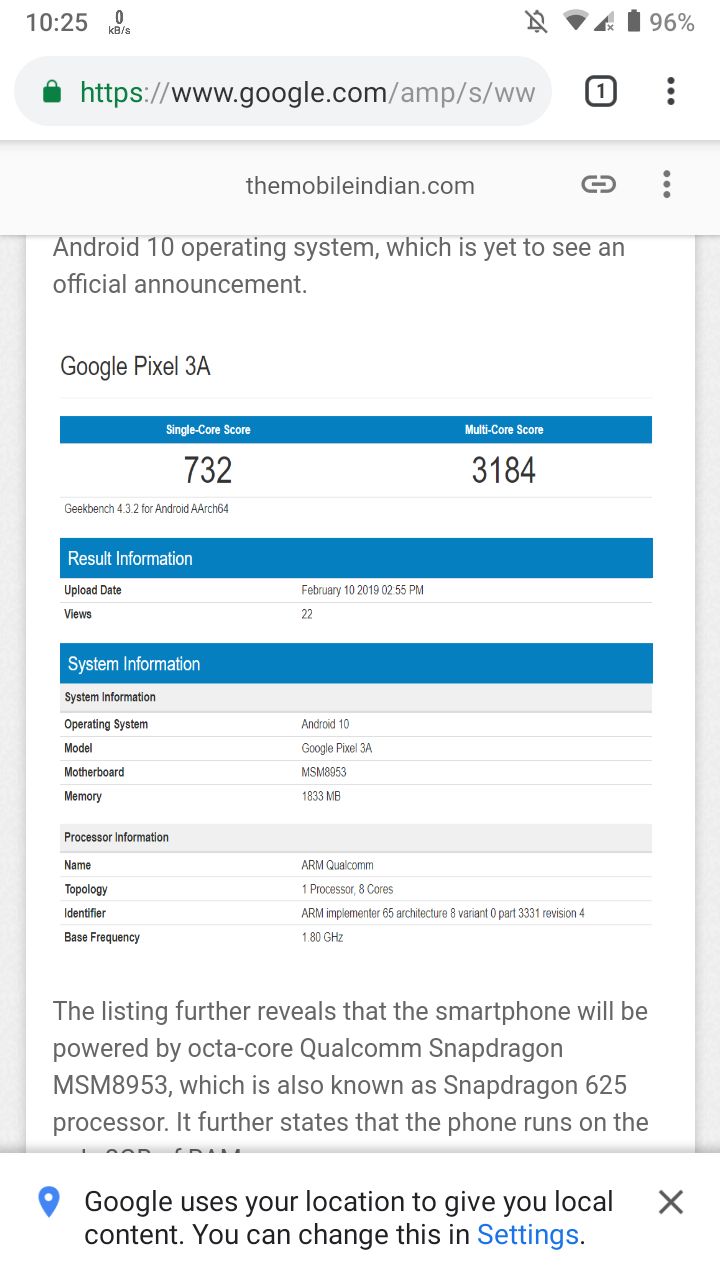
Task: Tap the System Information blue header
Action: click(x=356, y=663)
